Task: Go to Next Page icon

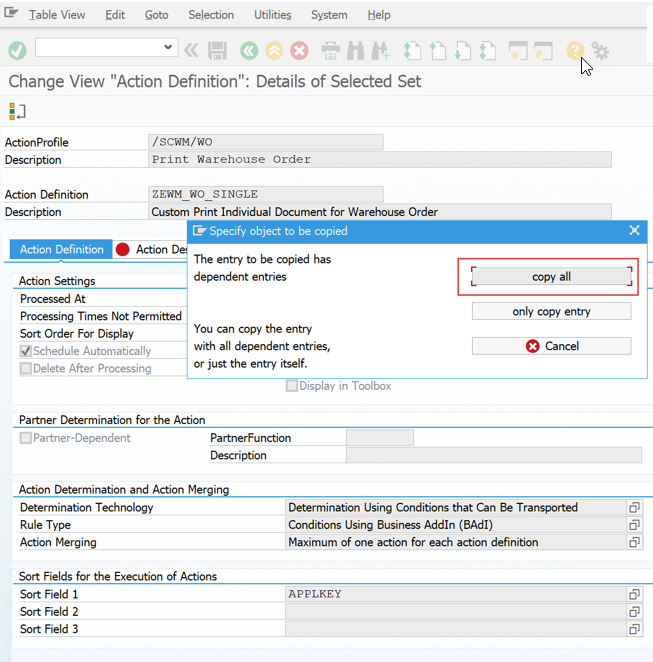Action: coord(463,51)
